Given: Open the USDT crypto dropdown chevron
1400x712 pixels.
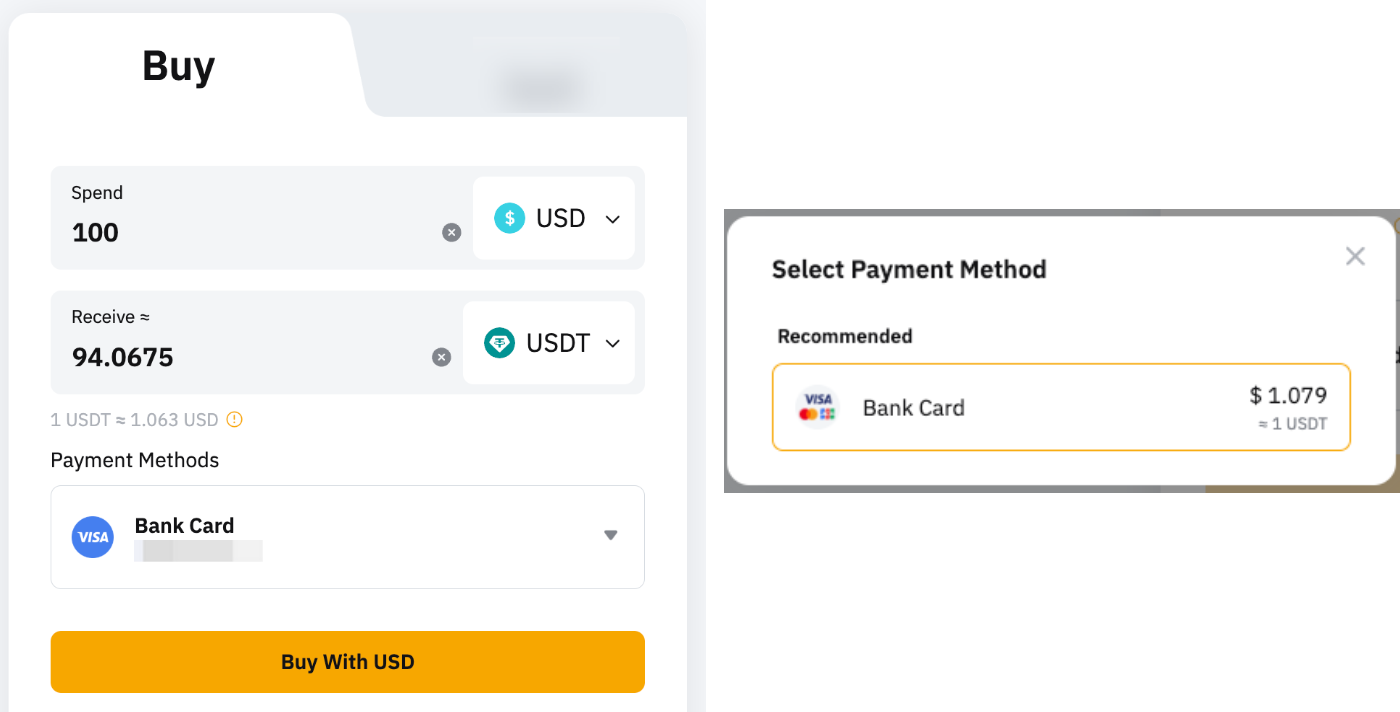Looking at the screenshot, I should coord(613,344).
